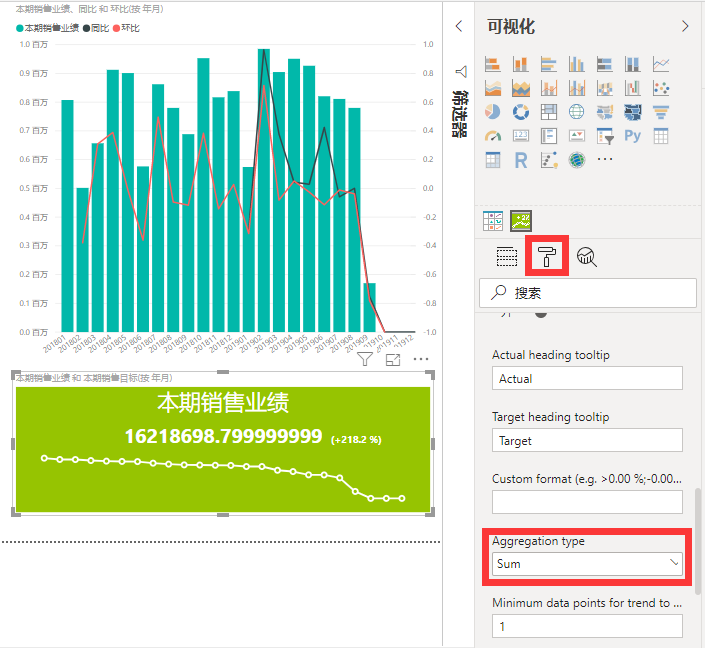Select the waterfall chart visual
Viewport: 705px width, 648px height.
633,88
